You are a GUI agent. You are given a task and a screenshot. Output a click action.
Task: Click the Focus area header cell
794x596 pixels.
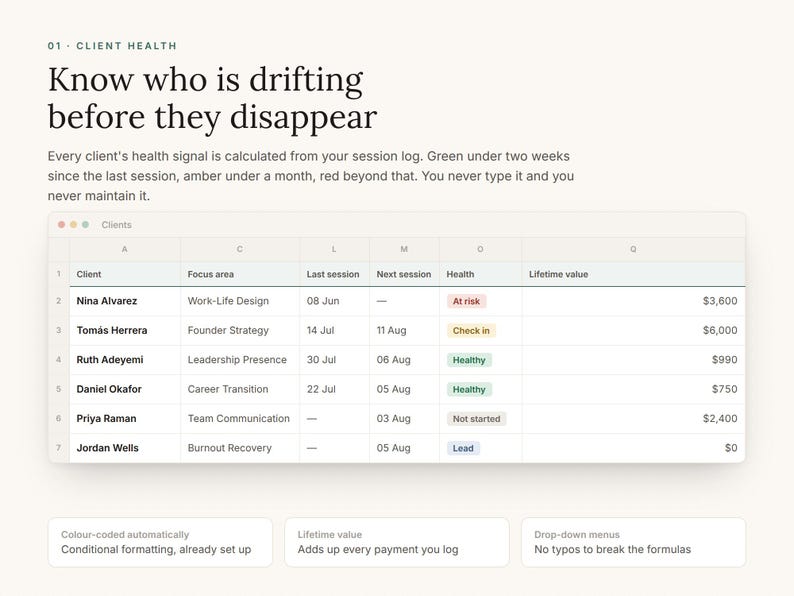240,274
